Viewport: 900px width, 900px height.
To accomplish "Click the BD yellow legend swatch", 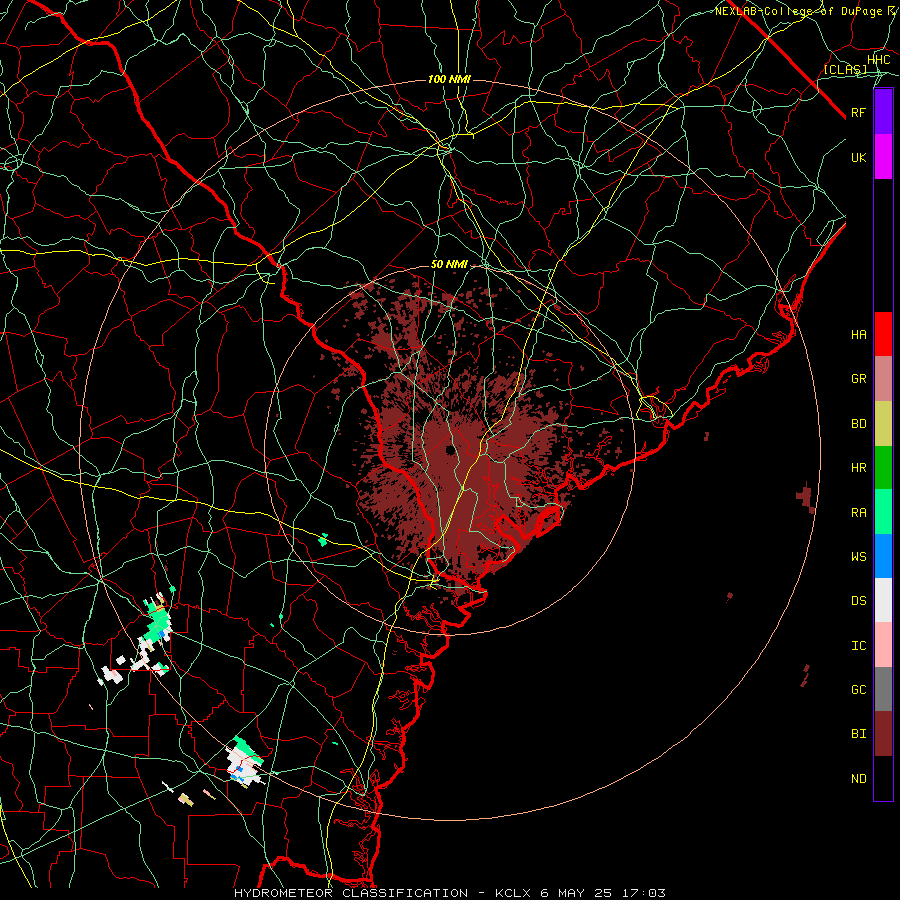I will coord(883,424).
